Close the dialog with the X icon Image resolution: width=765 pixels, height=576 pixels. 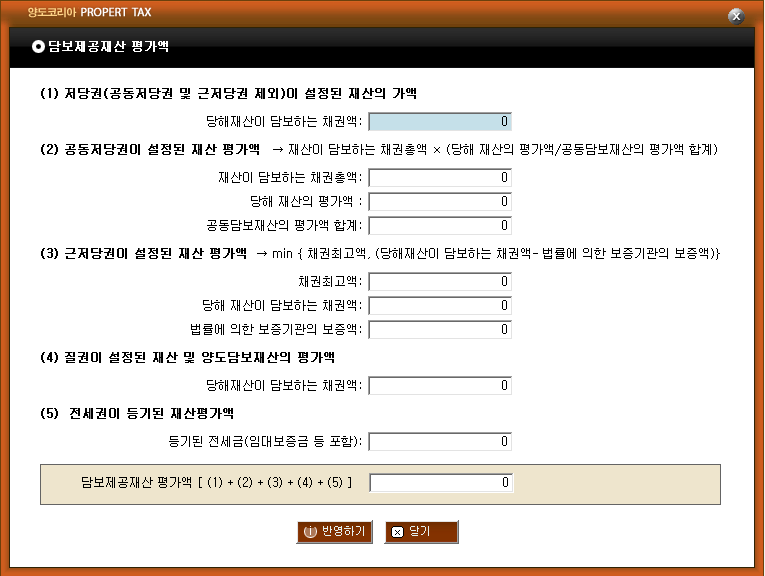coord(736,16)
